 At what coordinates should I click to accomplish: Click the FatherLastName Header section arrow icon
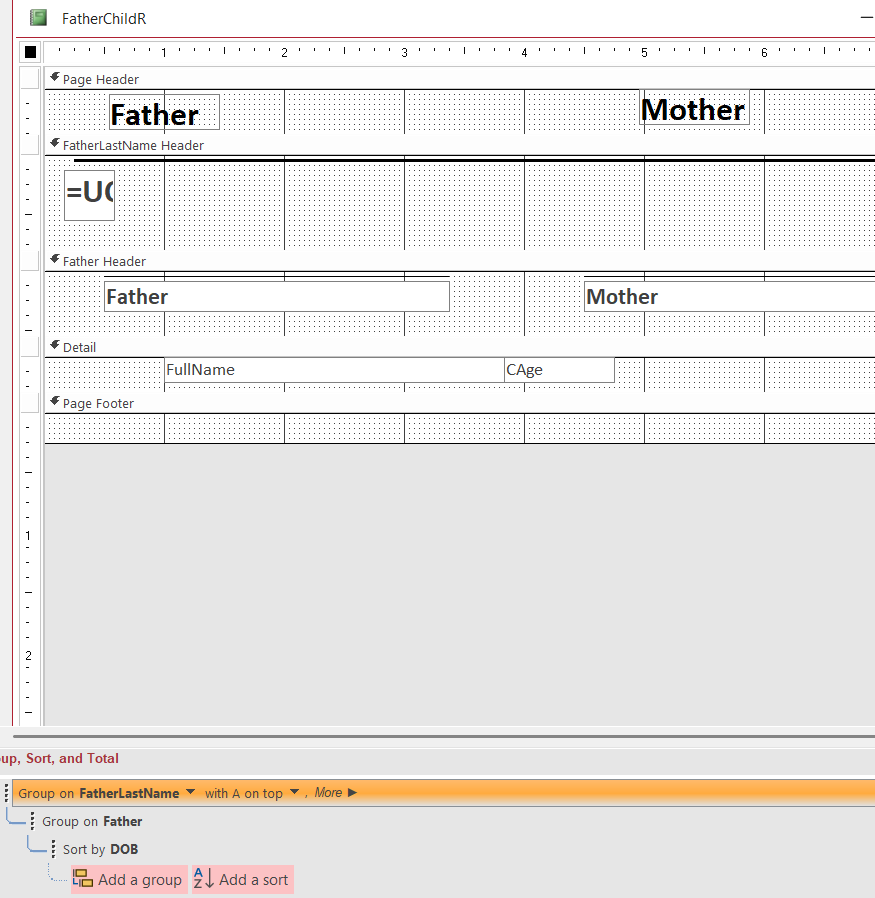pyautogui.click(x=55, y=143)
